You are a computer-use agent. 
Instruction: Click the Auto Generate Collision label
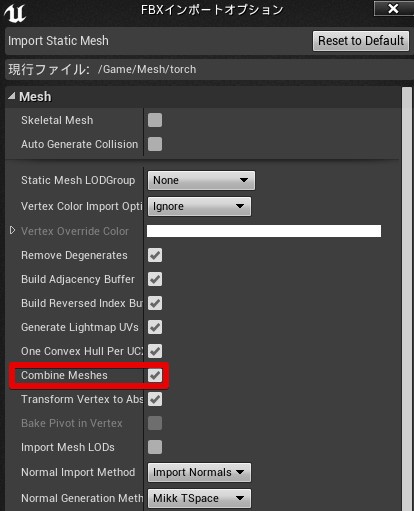[x=80, y=144]
